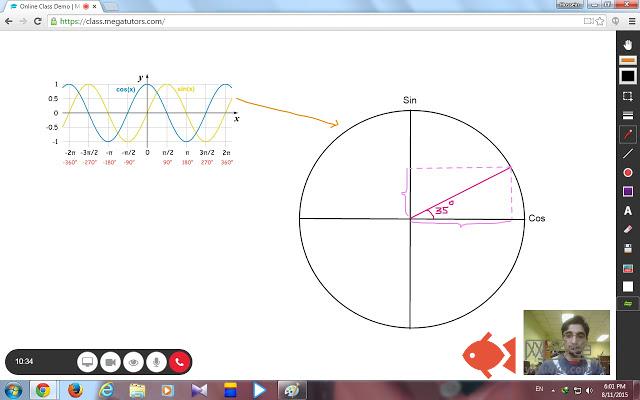The width and height of the screenshot is (640, 400).
Task: Select the red circle shape tool
Action: tap(627, 172)
